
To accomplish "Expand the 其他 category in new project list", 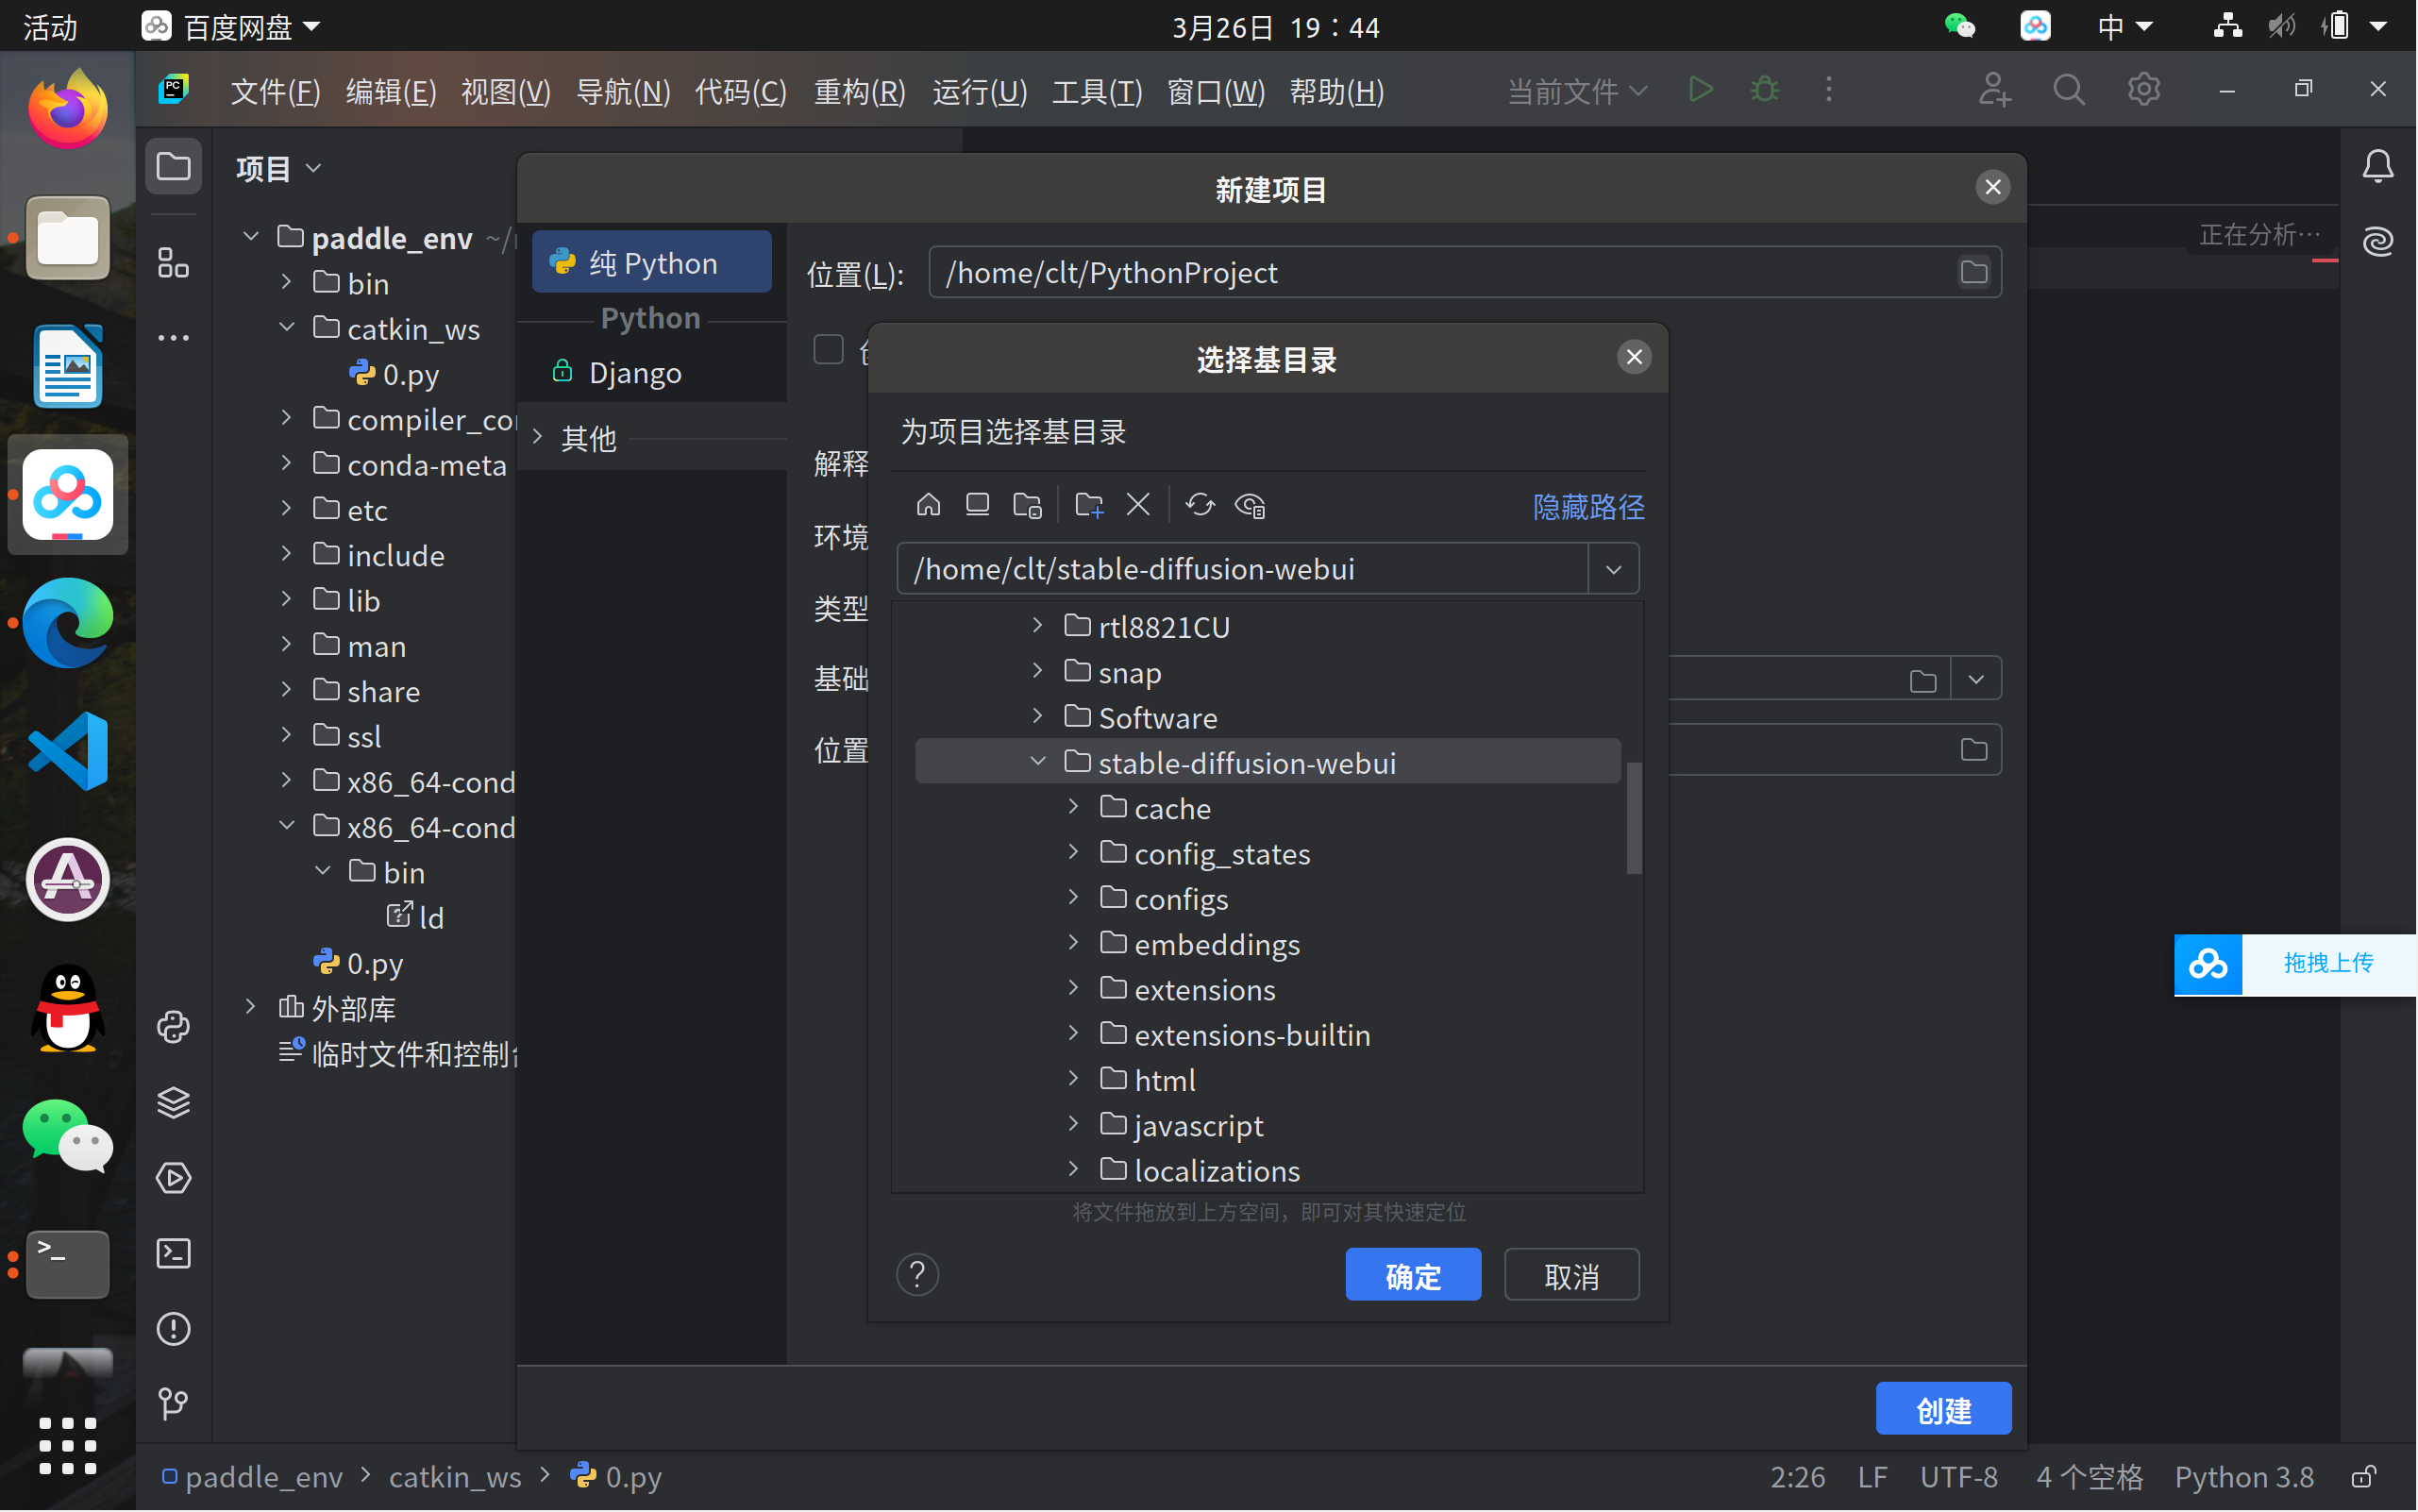I will [538, 437].
